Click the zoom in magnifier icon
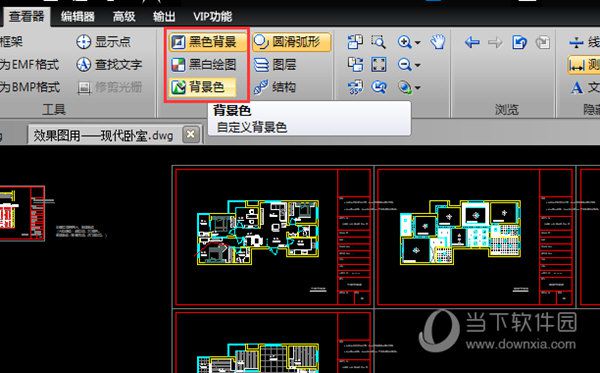 404,41
